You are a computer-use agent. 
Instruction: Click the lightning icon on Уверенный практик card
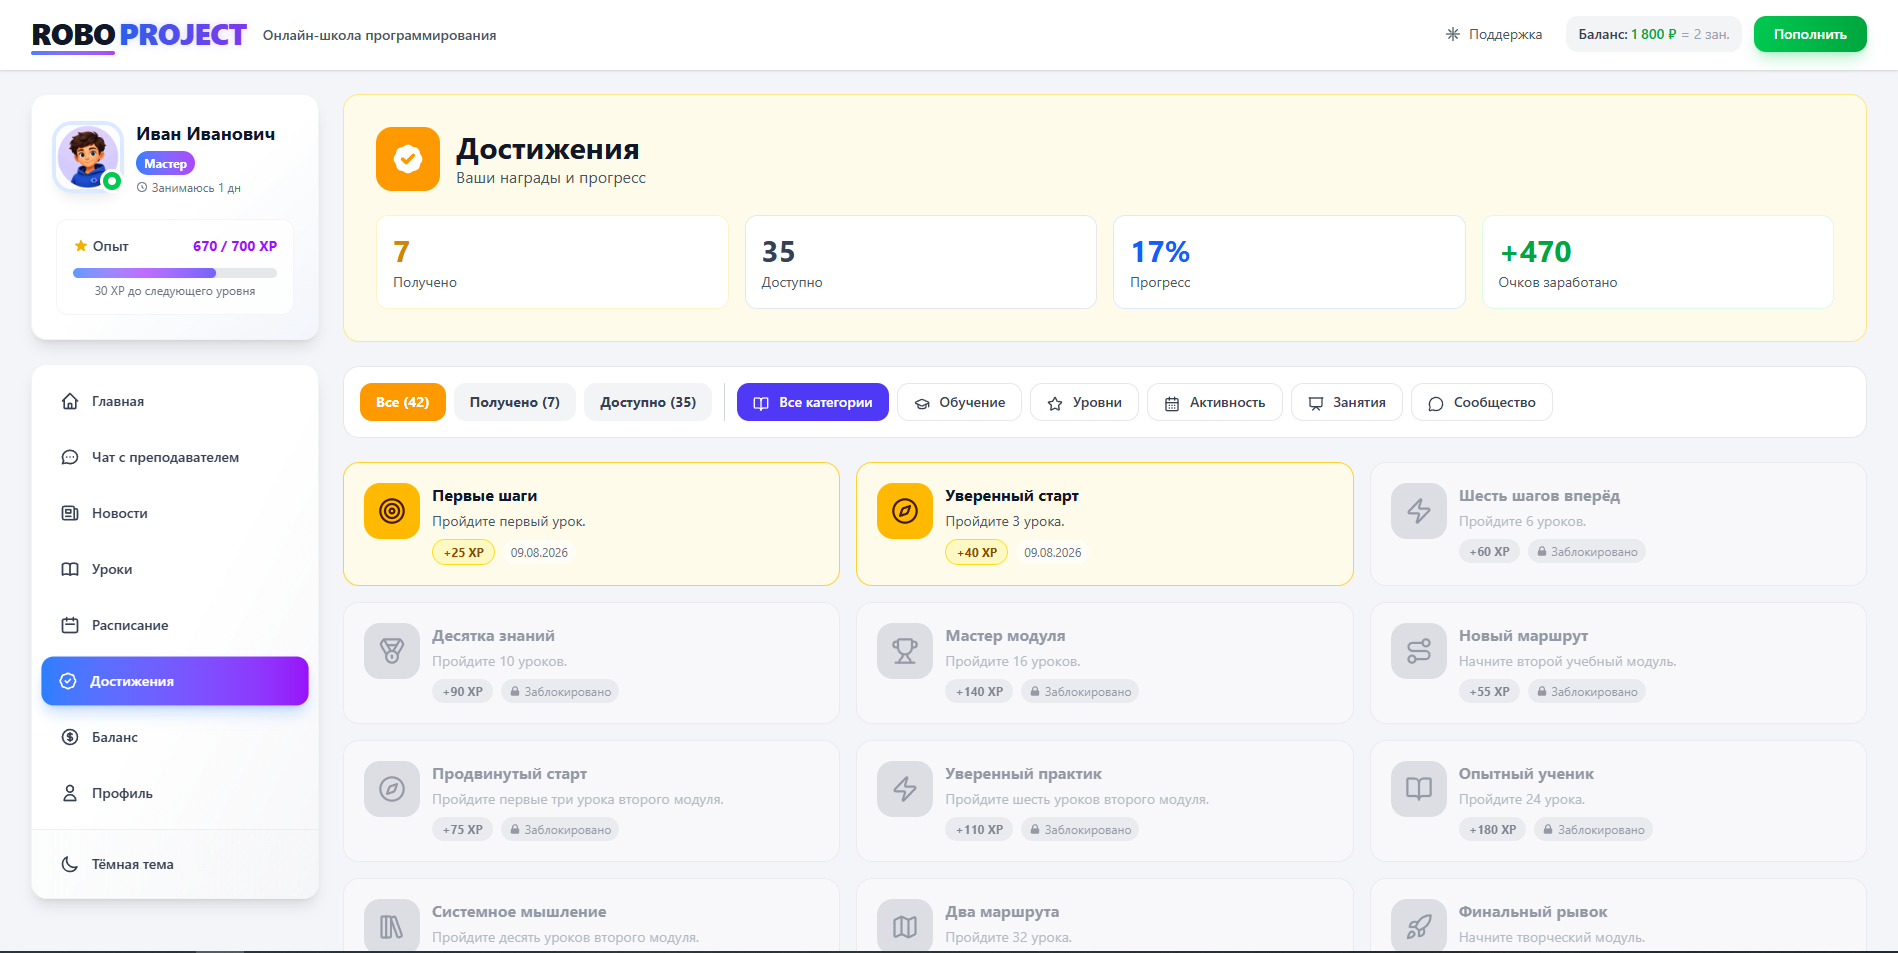(x=905, y=789)
